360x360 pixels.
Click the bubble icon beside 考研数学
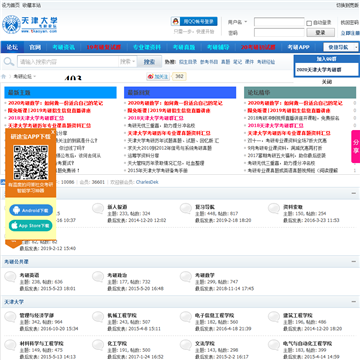click(x=186, y=277)
